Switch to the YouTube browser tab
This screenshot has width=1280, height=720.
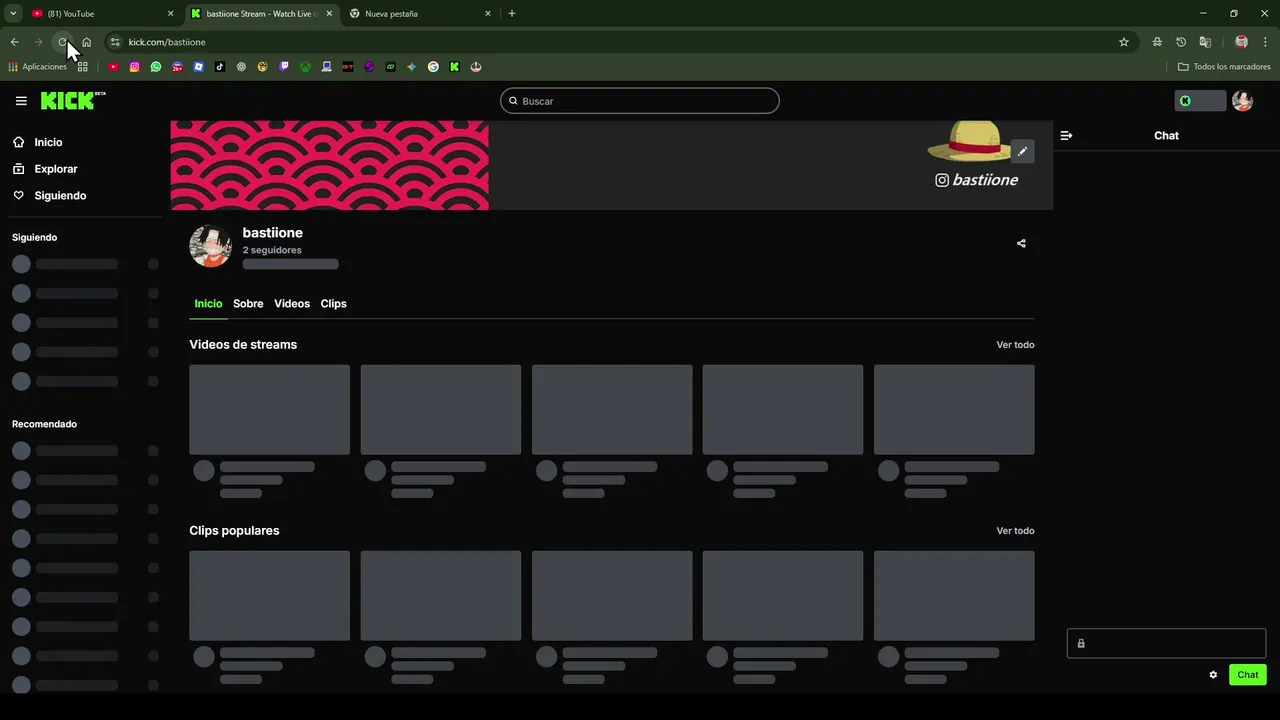pos(103,14)
